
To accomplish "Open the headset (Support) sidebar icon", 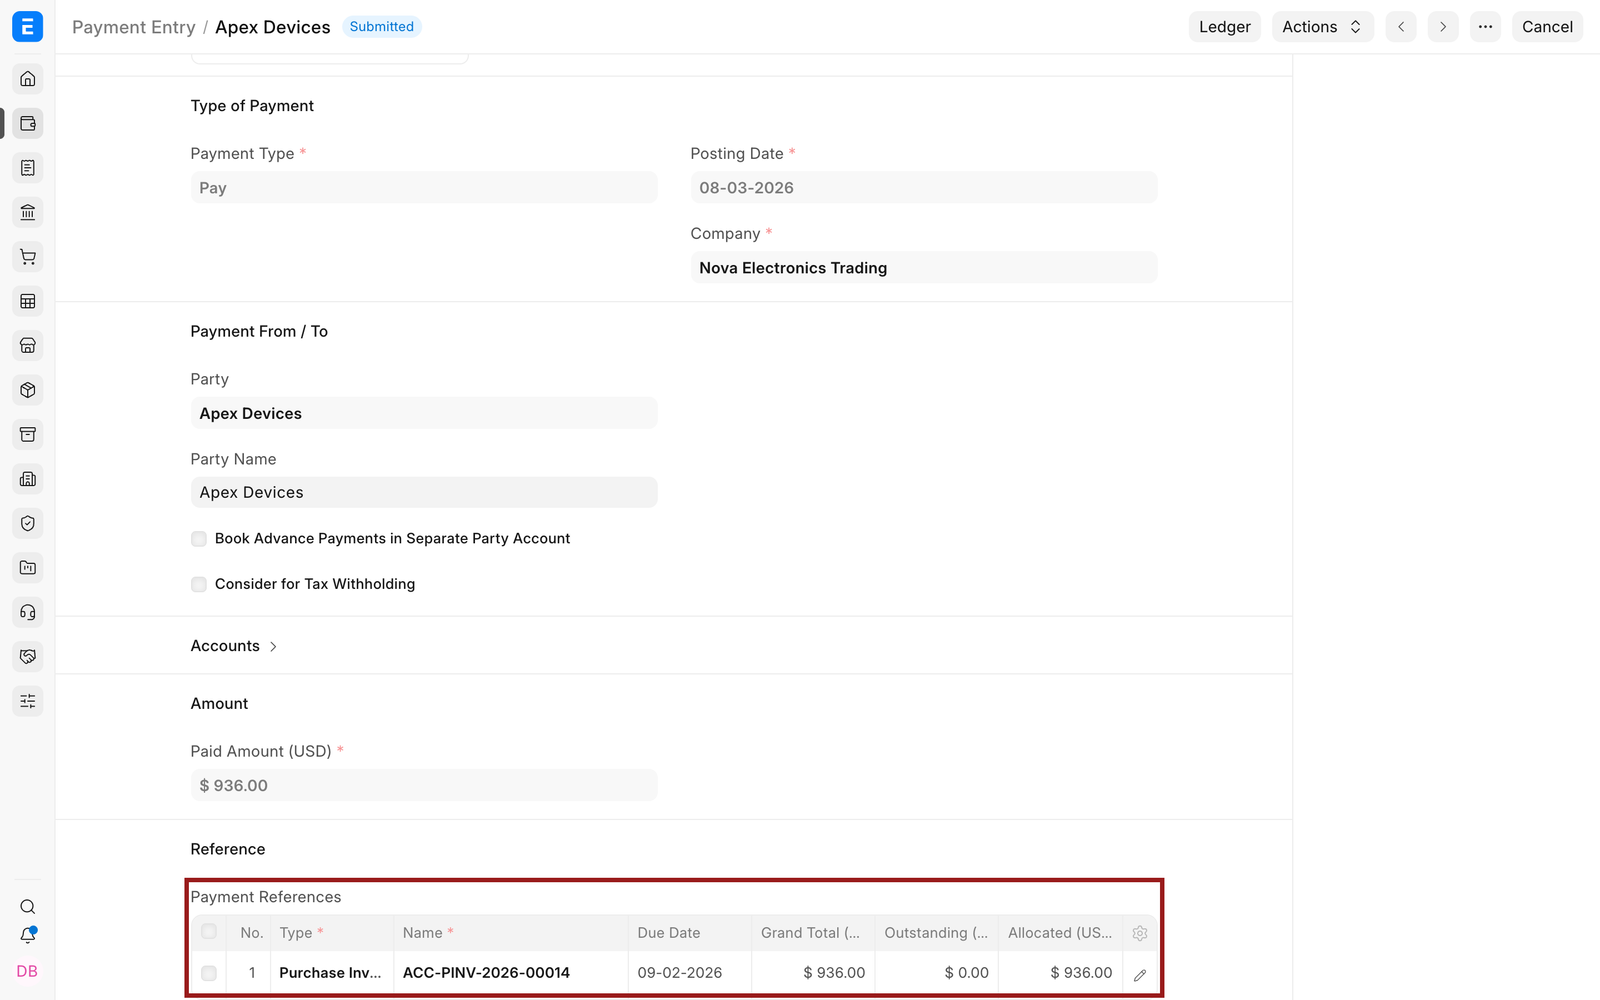I will pyautogui.click(x=28, y=612).
